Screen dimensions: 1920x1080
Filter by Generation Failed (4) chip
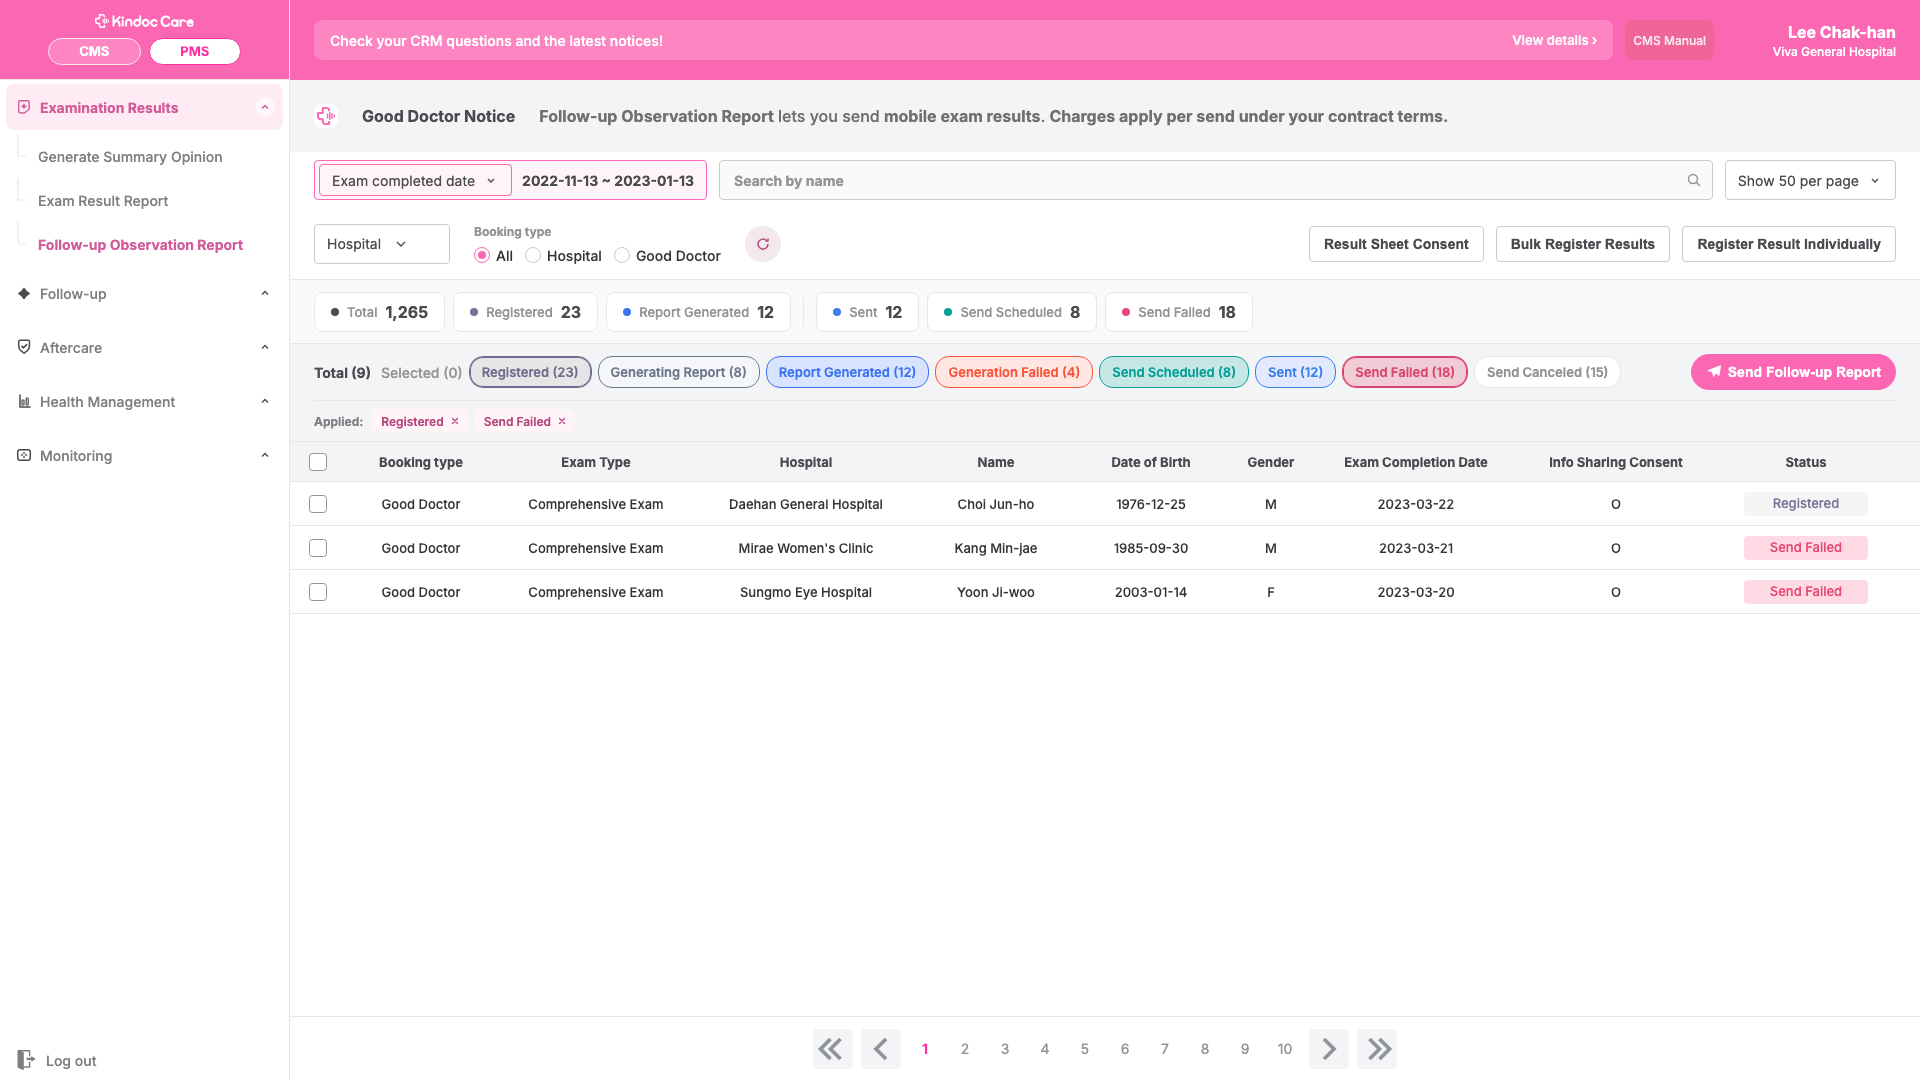[1014, 372]
